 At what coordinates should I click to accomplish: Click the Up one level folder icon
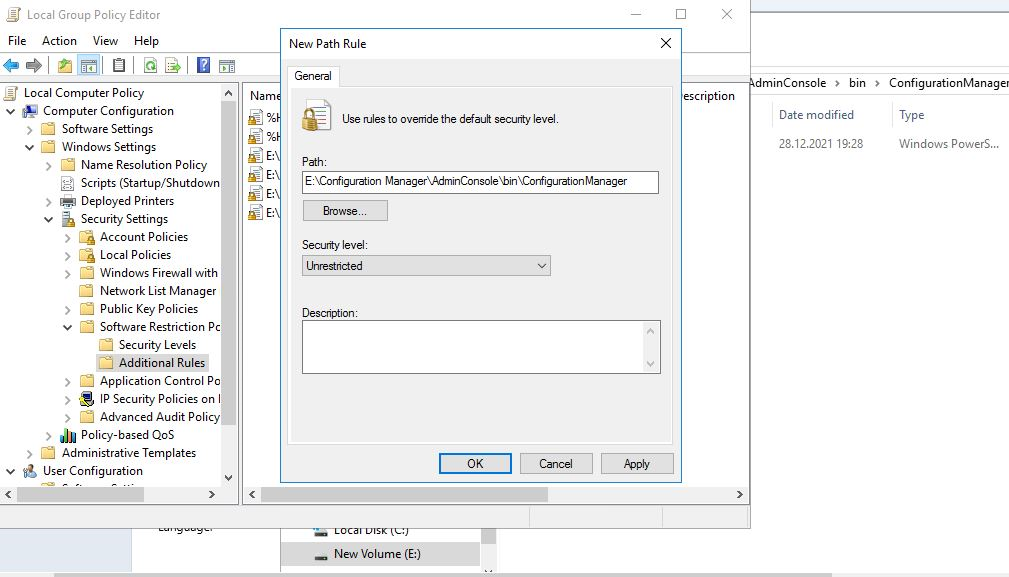(x=65, y=65)
